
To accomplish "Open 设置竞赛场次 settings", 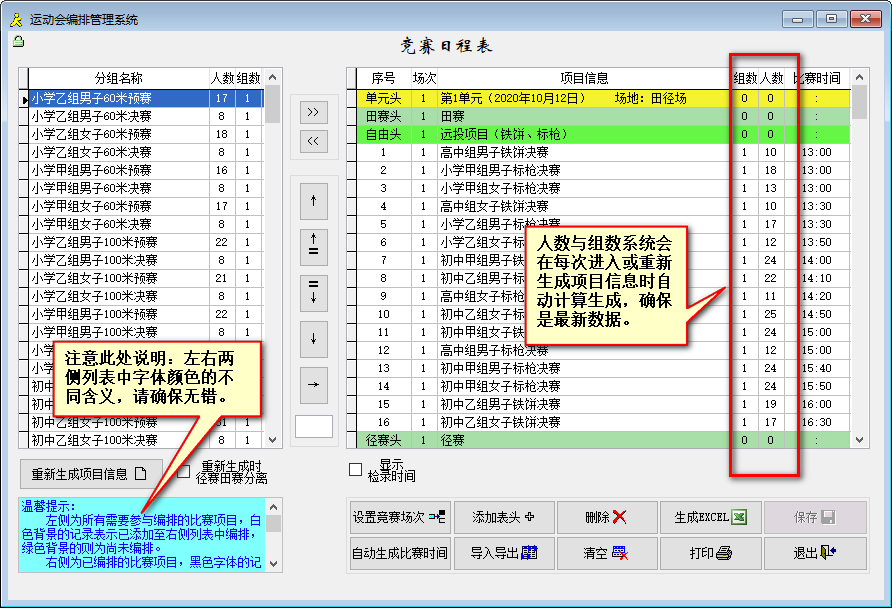I will [x=399, y=517].
